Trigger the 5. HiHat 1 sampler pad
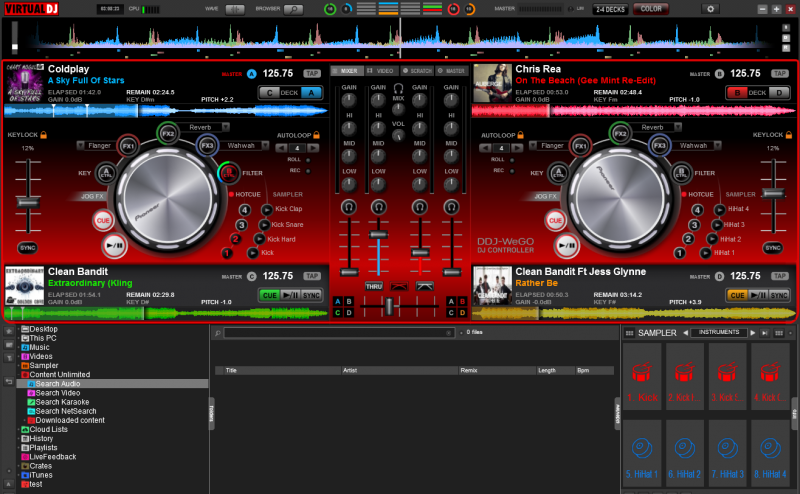This screenshot has width=800, height=494. pos(642,453)
